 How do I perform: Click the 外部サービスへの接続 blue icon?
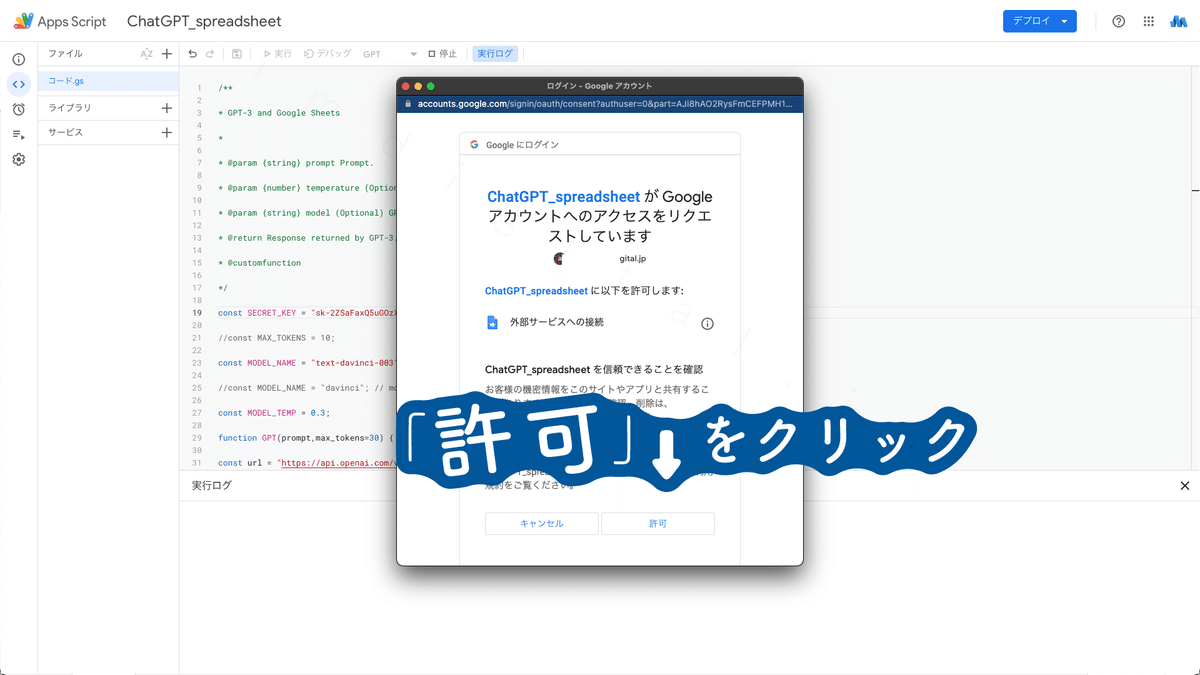pyautogui.click(x=492, y=323)
